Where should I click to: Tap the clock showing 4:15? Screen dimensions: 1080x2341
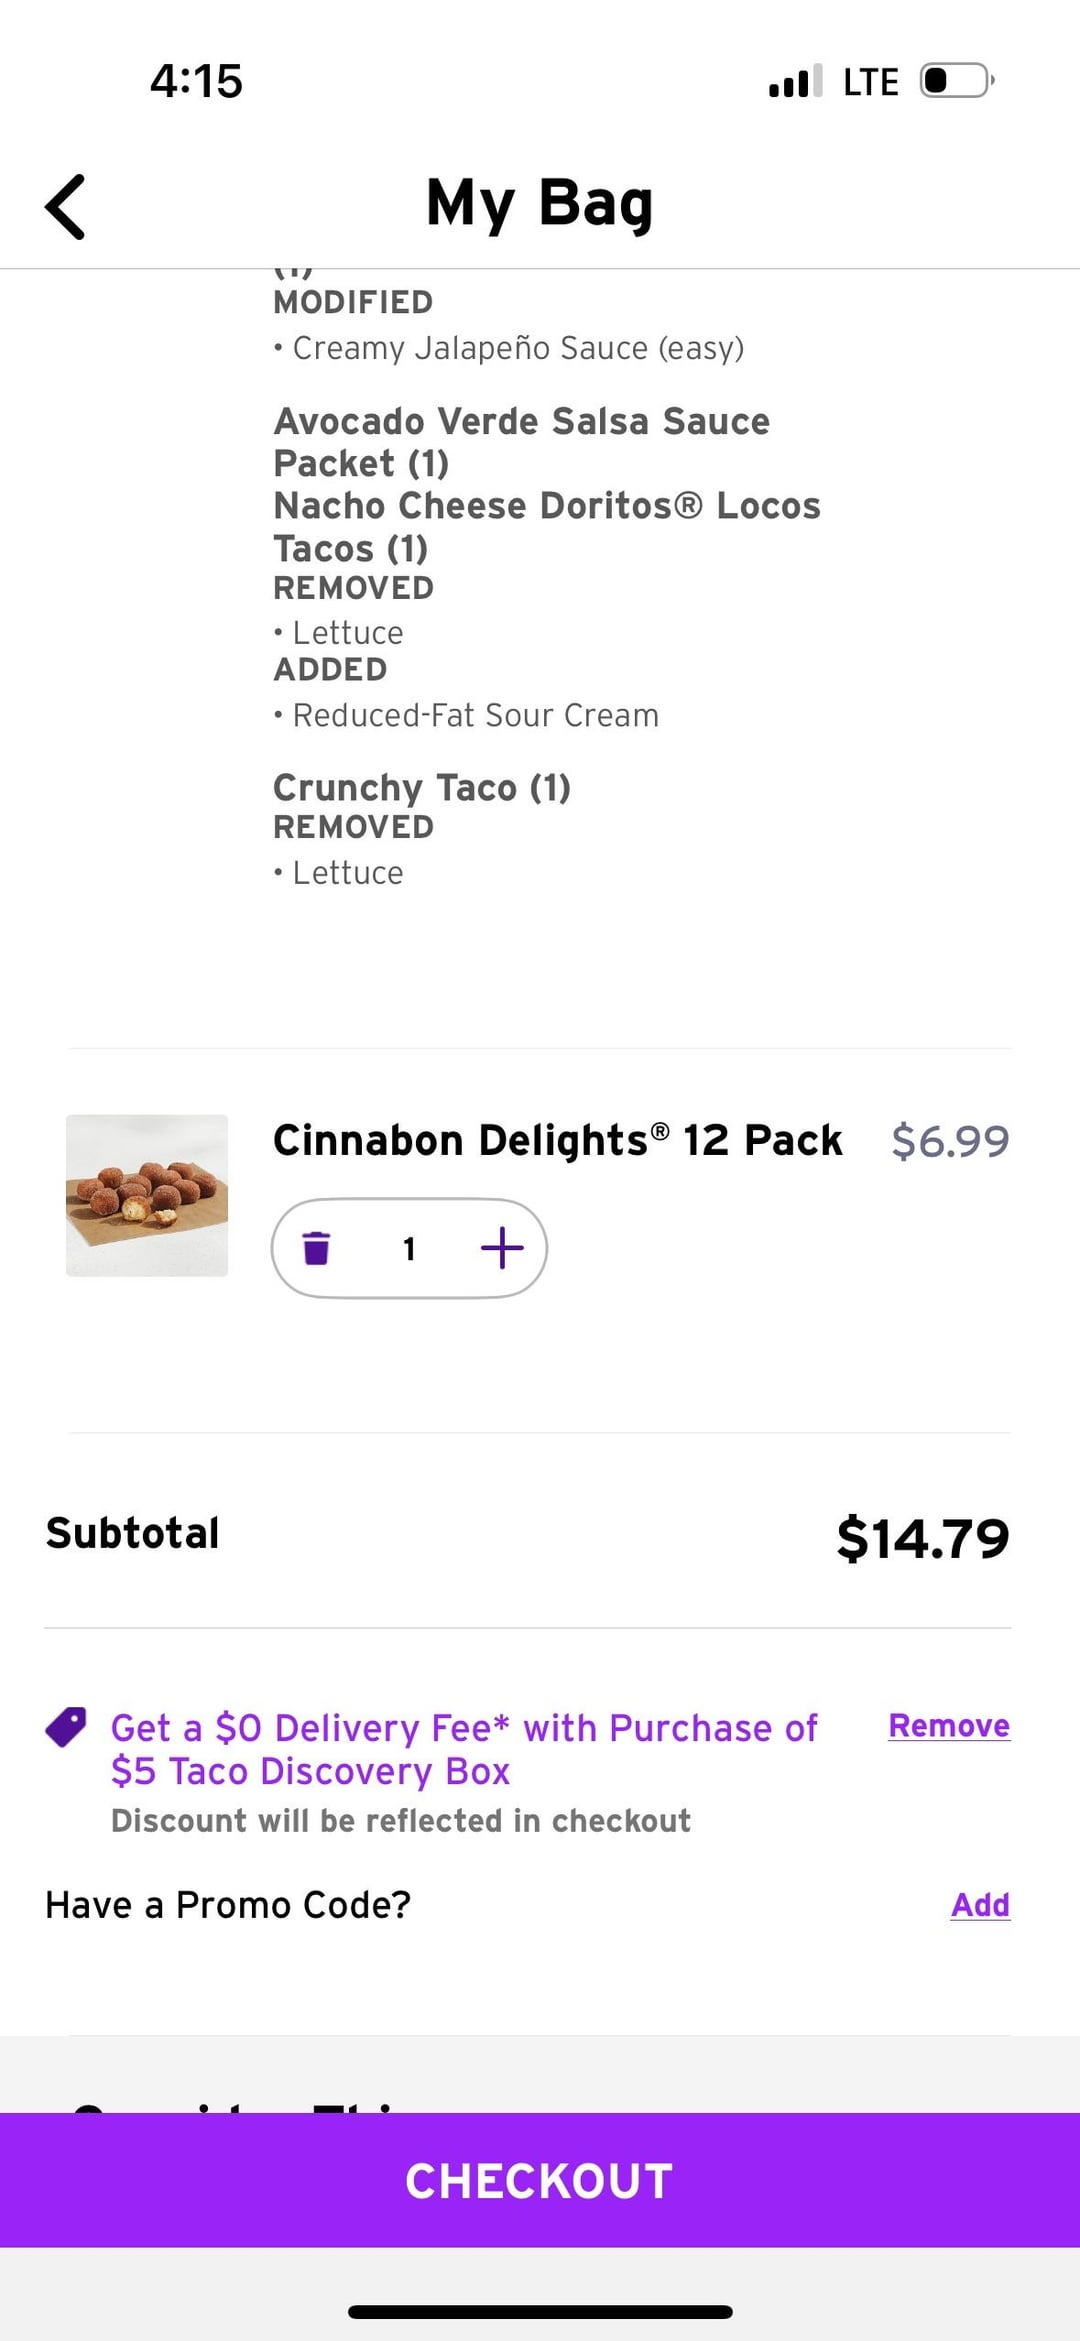pos(196,81)
